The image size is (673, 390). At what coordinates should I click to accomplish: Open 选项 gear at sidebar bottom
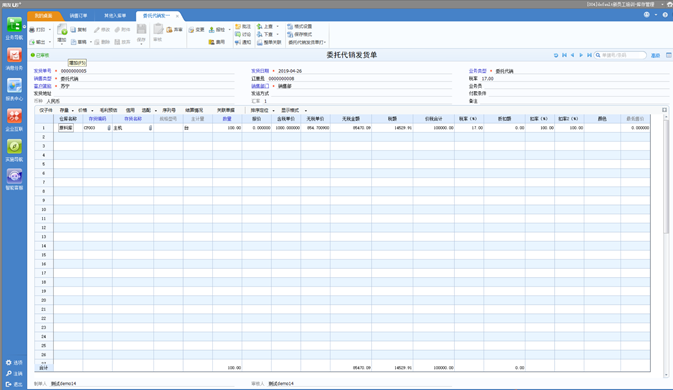[14, 363]
